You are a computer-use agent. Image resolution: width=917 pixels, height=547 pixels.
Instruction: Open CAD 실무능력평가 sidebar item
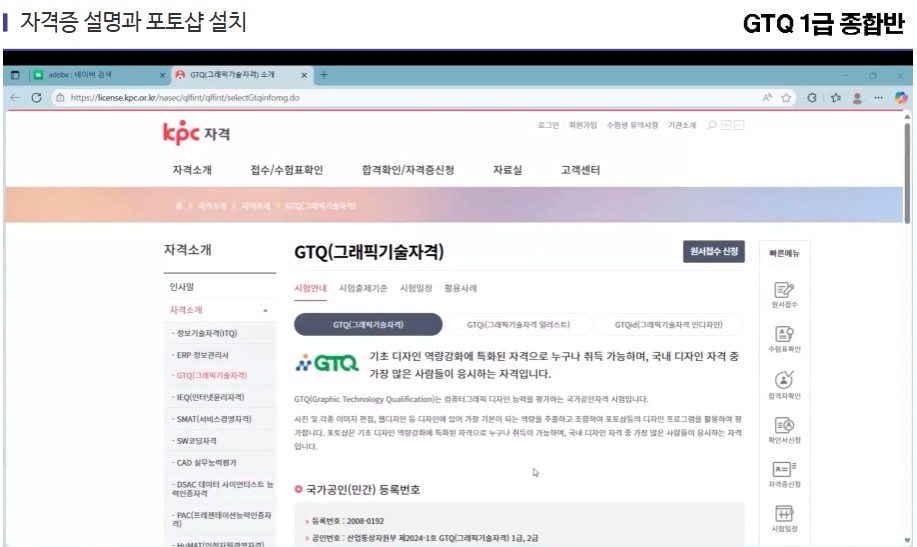pyautogui.click(x=219, y=462)
